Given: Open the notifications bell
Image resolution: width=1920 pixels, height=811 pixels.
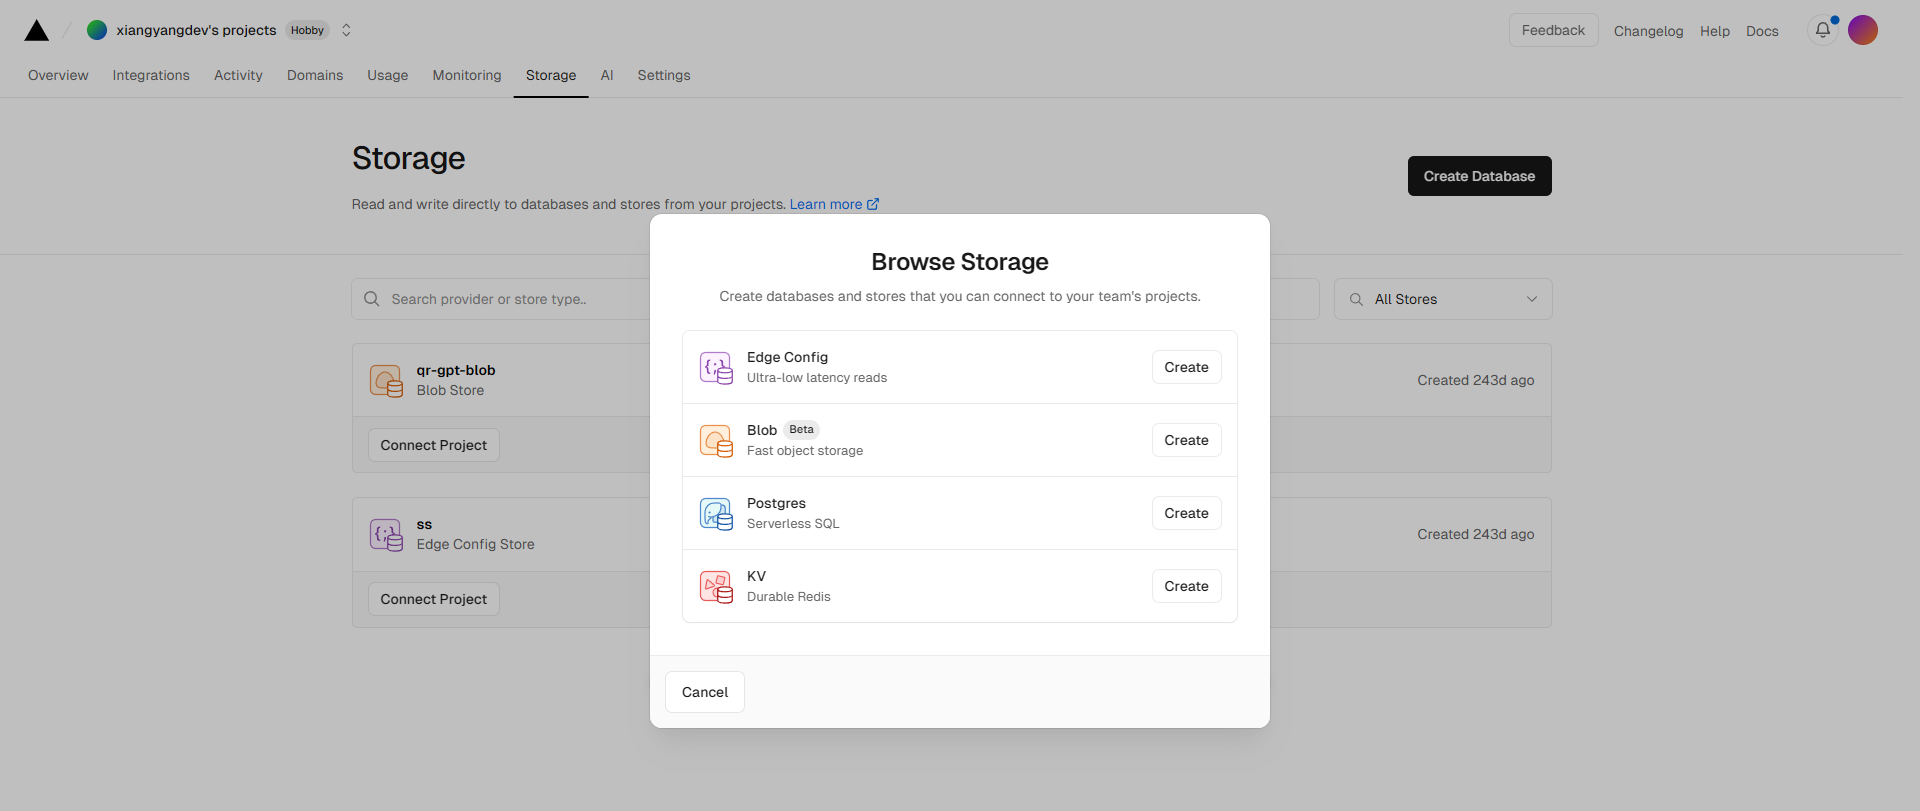Looking at the screenshot, I should 1823,30.
